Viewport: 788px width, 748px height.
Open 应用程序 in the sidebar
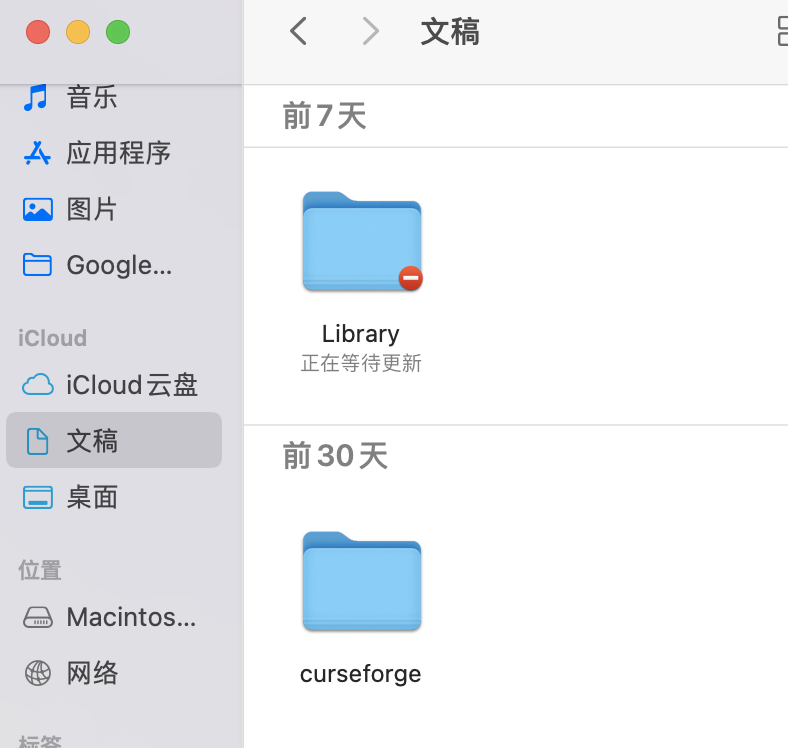(x=118, y=153)
